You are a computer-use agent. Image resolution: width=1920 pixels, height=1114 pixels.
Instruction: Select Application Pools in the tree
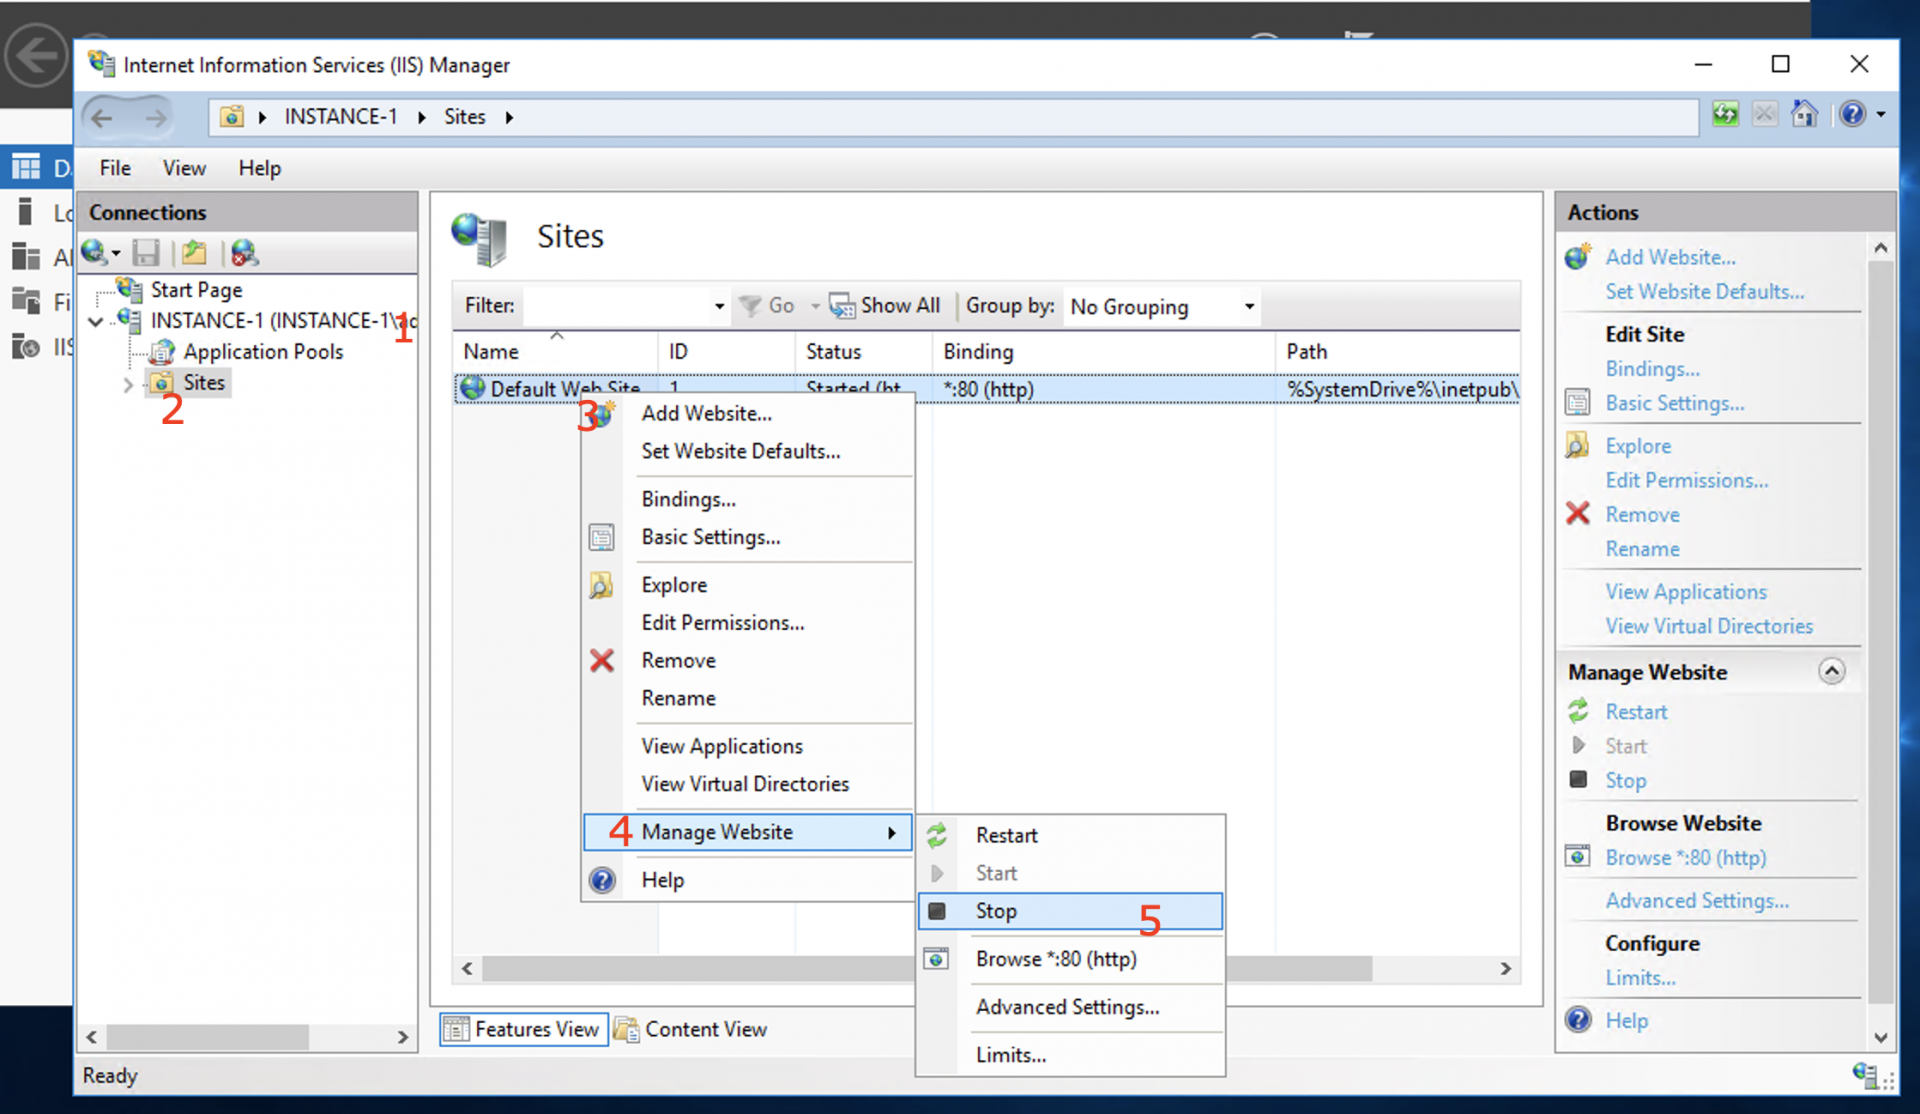263,352
